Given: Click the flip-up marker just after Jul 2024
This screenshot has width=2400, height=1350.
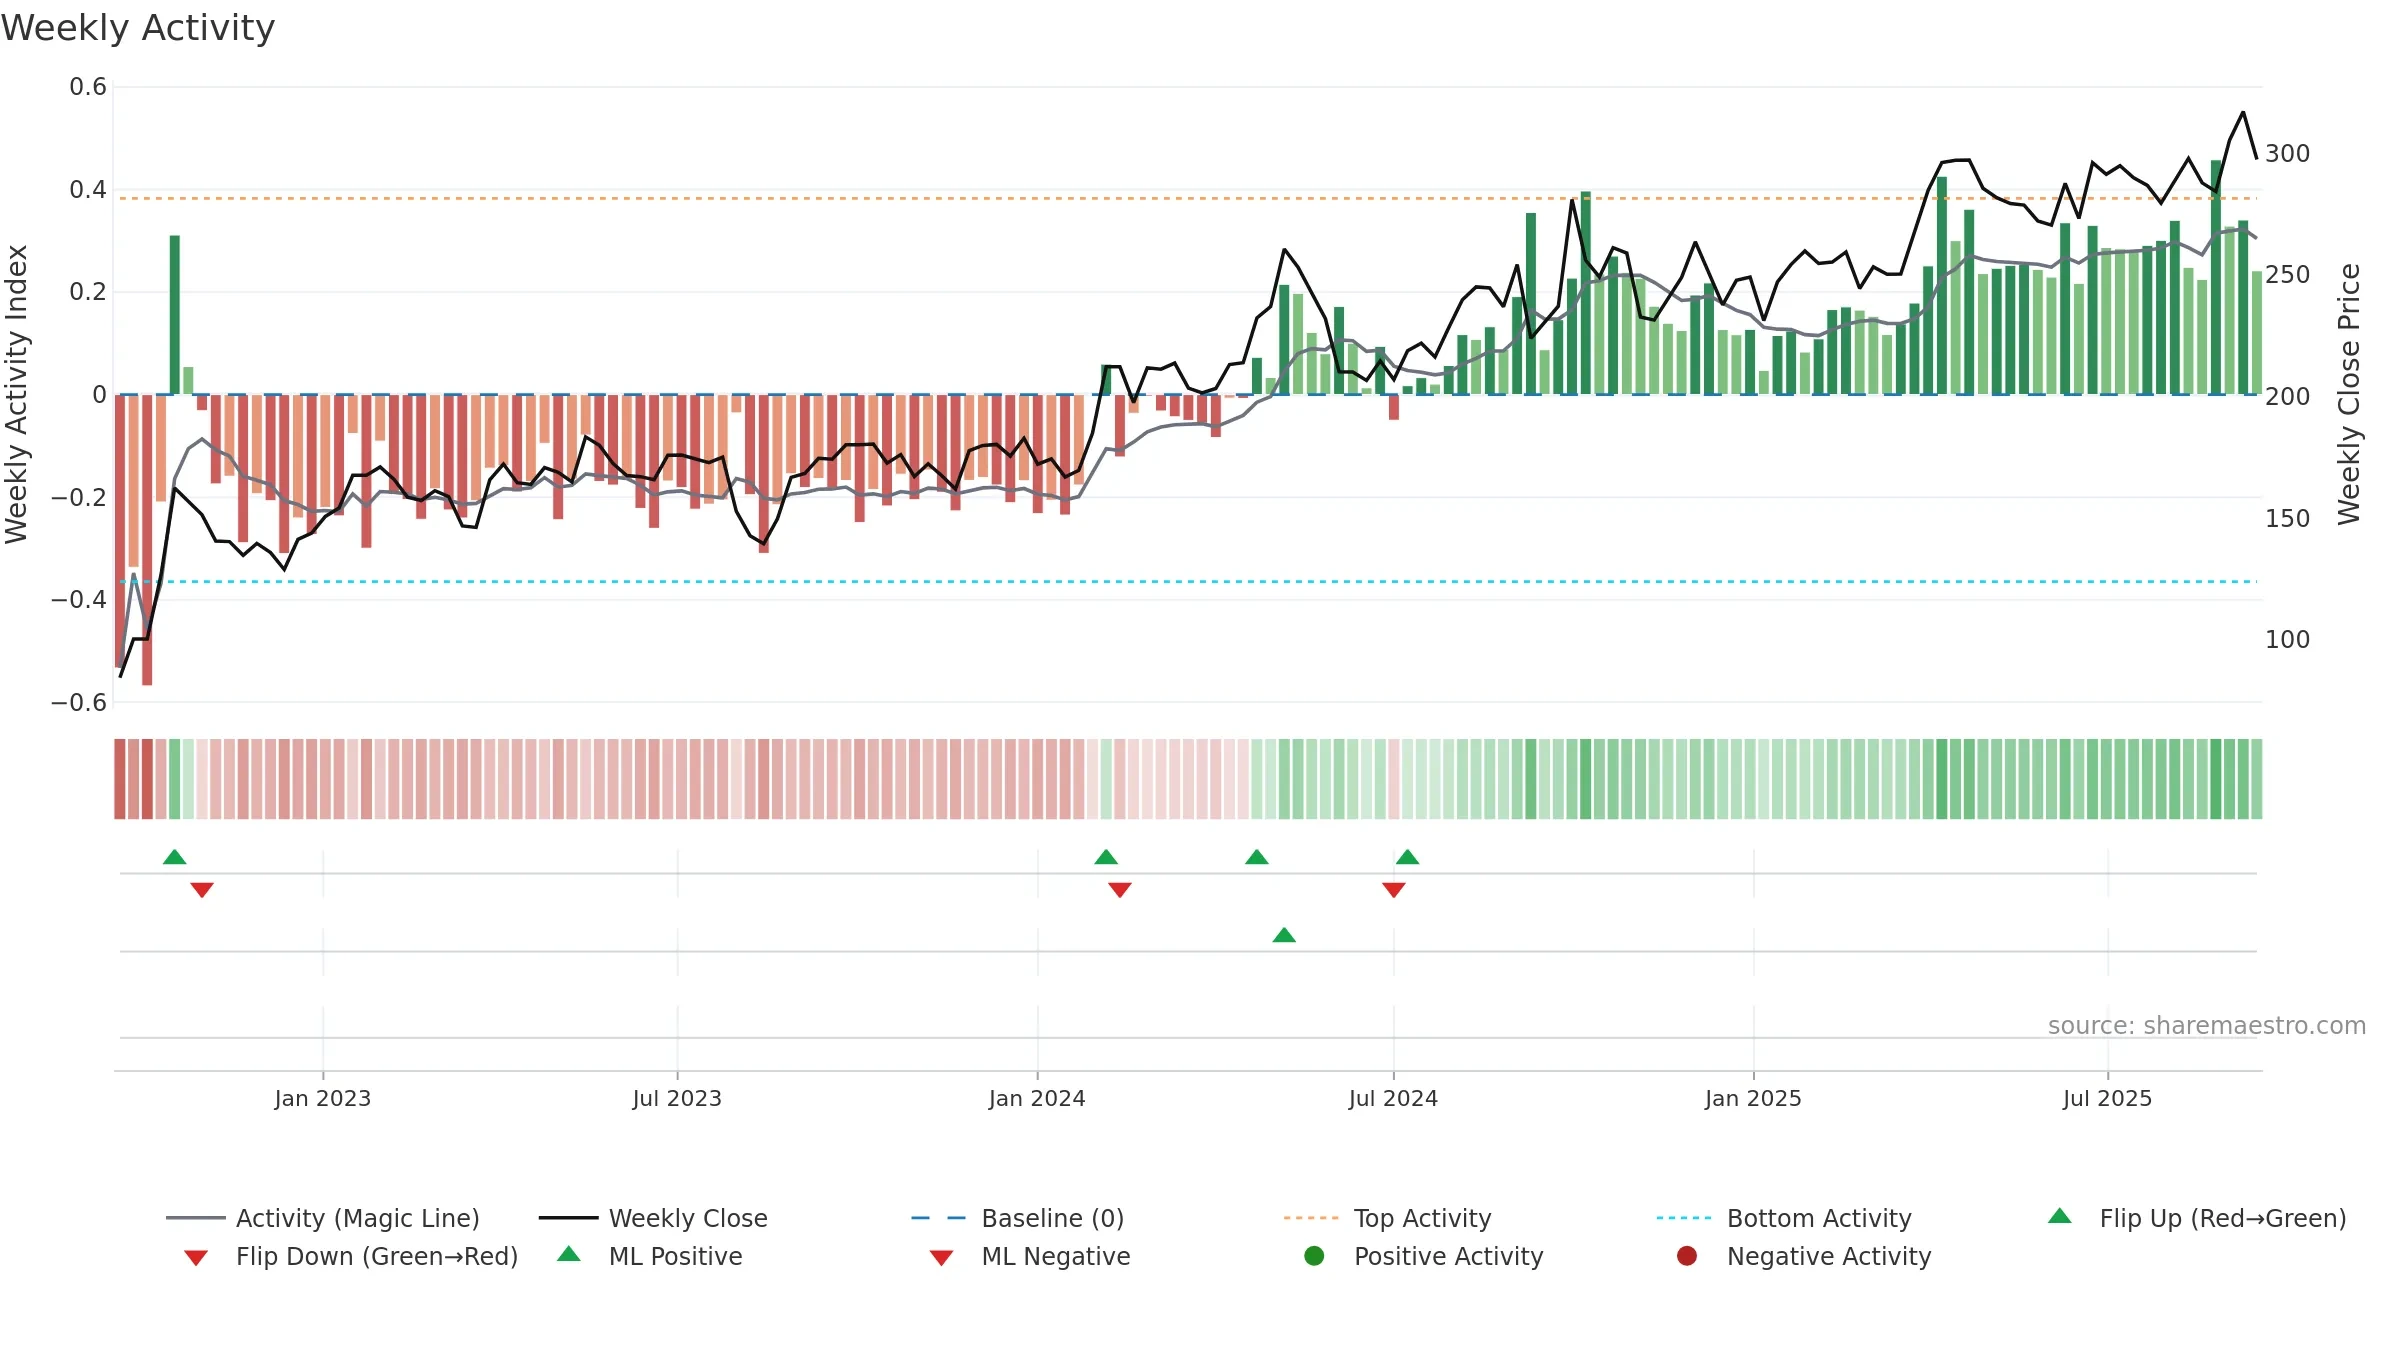Looking at the screenshot, I should tap(1408, 857).
